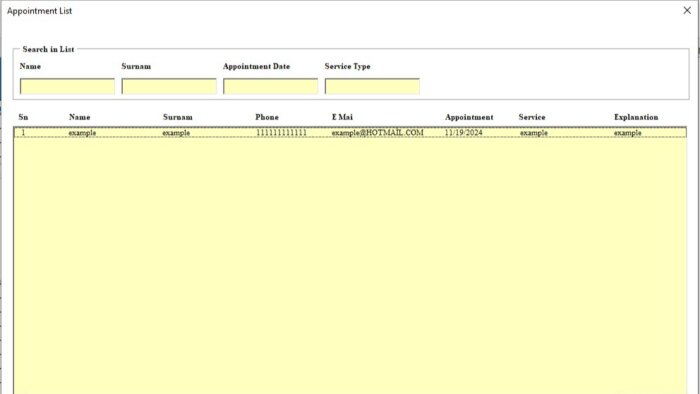Select example under the Name column

tap(82, 133)
